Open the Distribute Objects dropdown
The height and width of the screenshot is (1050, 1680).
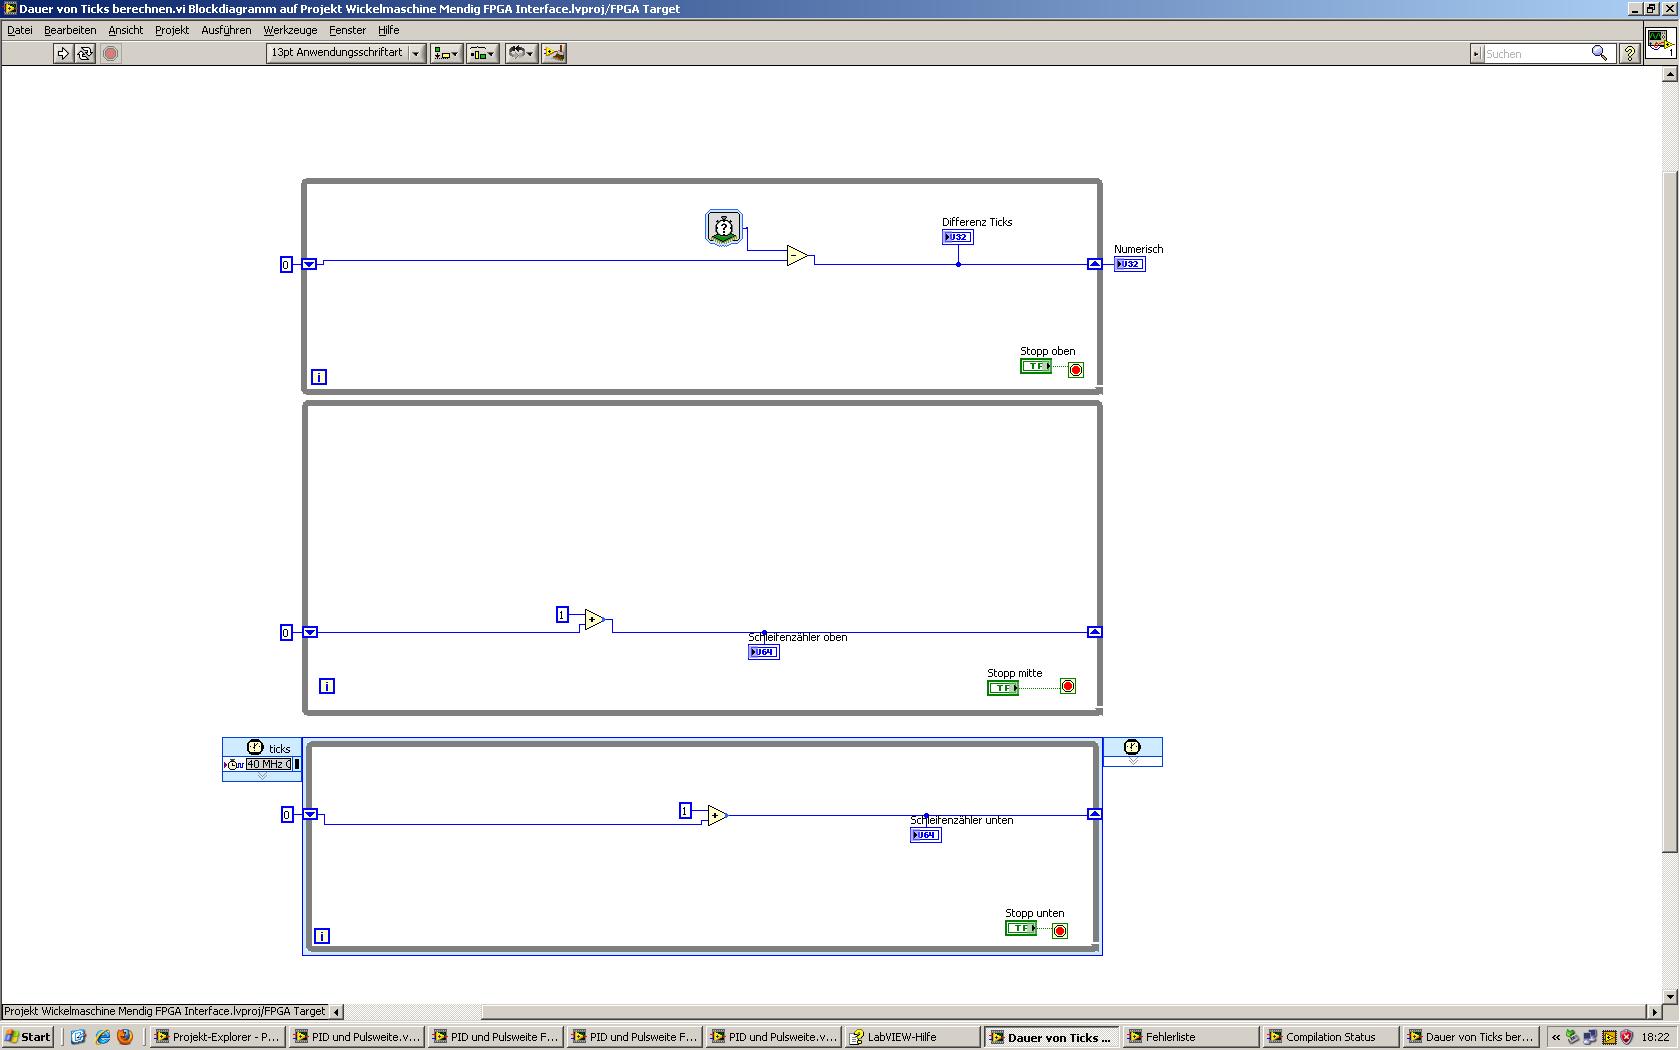tap(483, 53)
